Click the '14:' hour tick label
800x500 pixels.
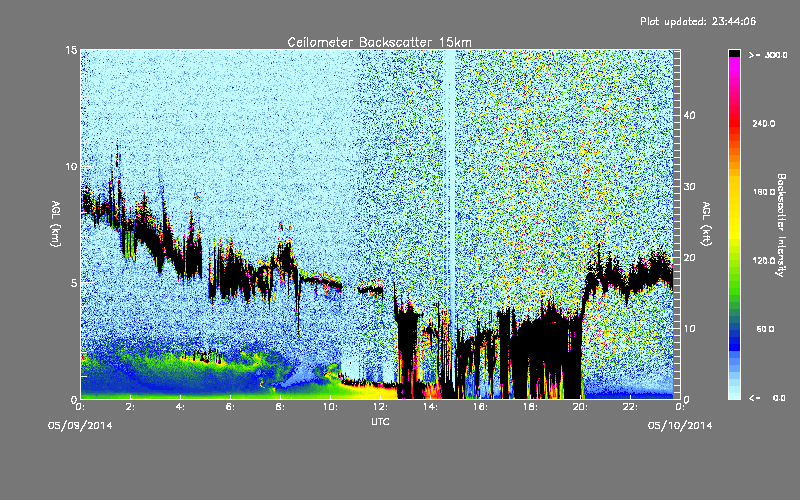[x=431, y=407]
